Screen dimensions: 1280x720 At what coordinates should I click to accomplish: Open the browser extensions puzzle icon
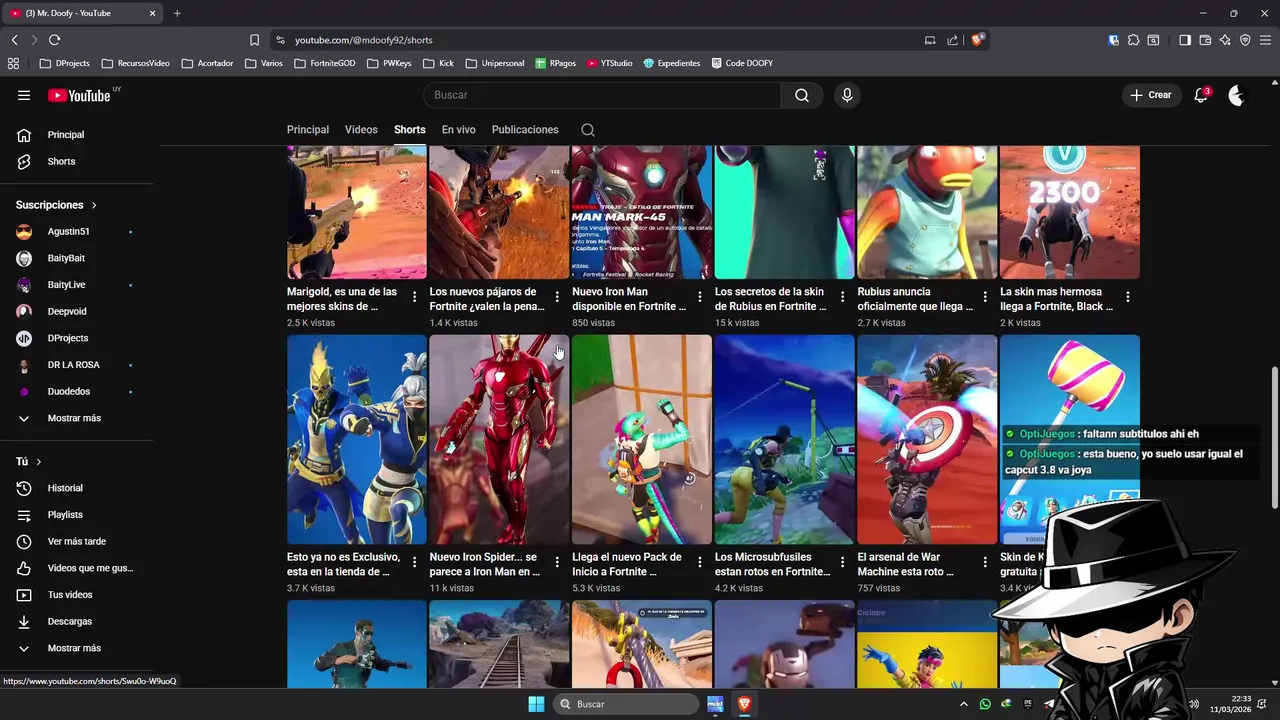click(1133, 40)
